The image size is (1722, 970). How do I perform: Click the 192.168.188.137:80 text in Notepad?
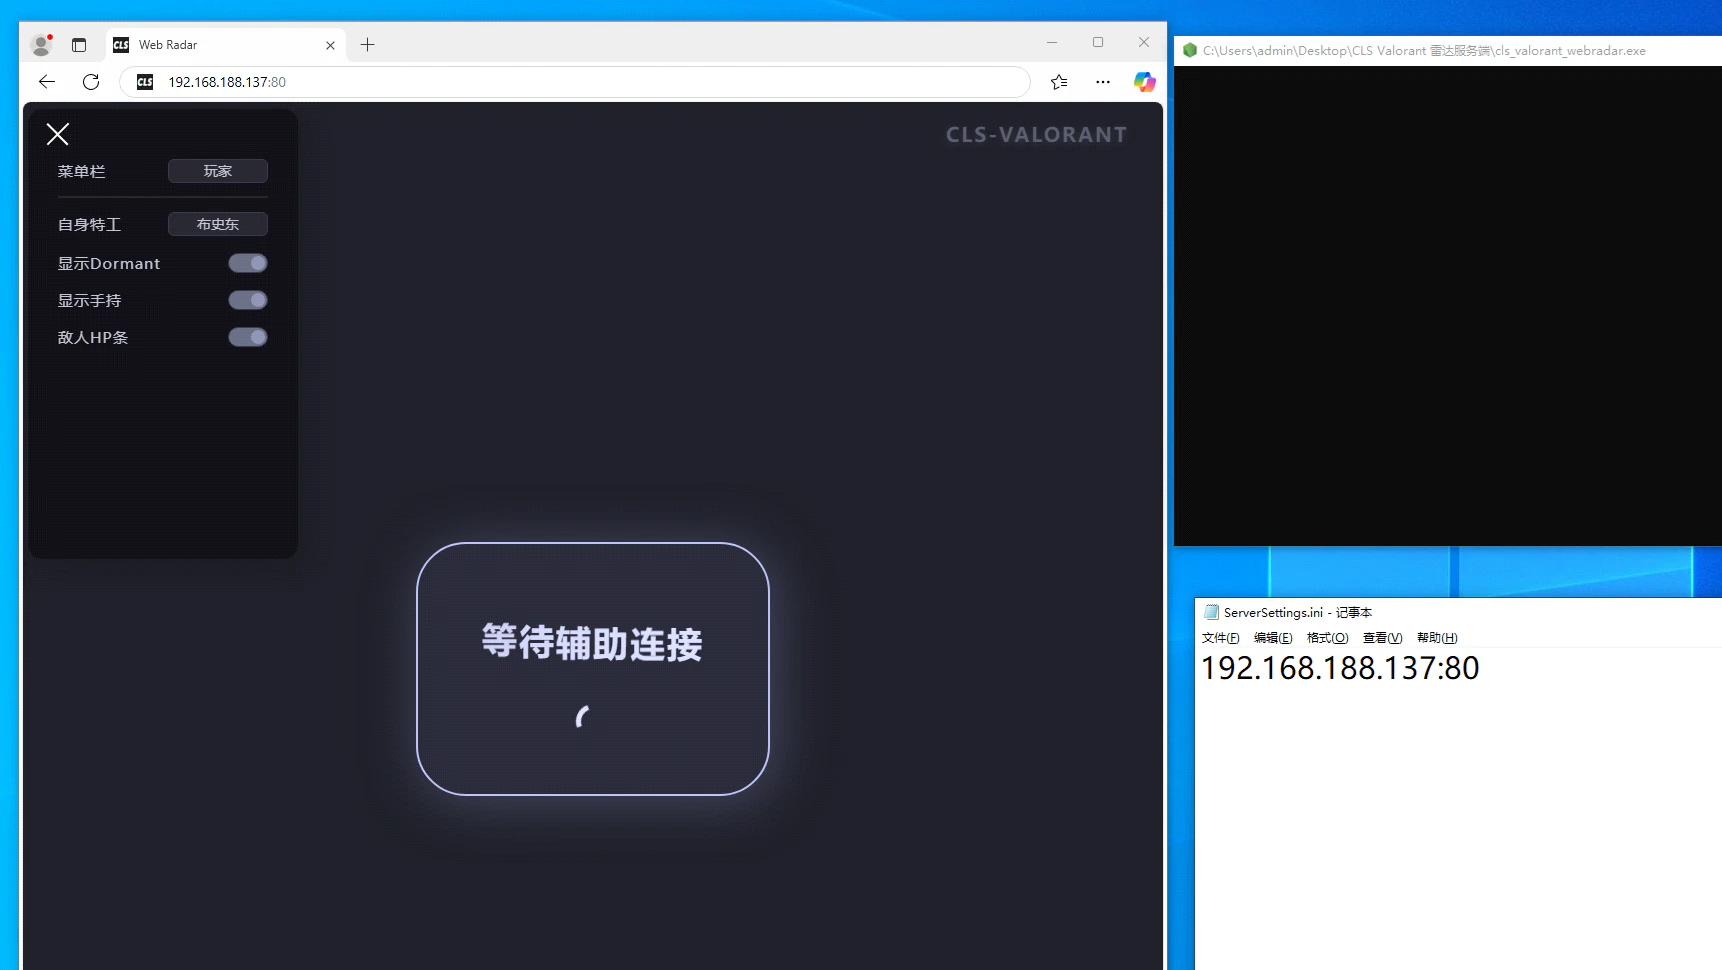coord(1340,668)
